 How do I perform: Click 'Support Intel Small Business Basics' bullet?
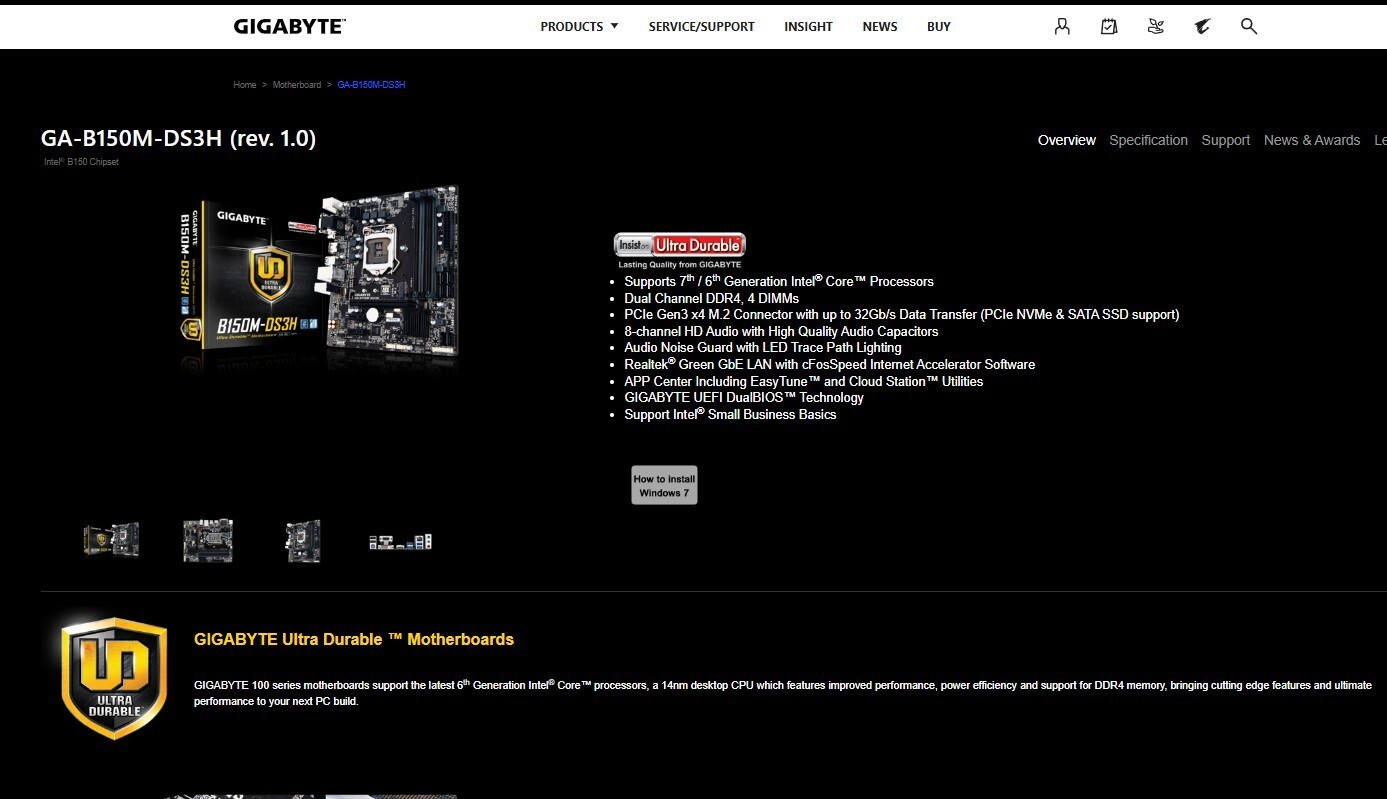click(x=730, y=414)
